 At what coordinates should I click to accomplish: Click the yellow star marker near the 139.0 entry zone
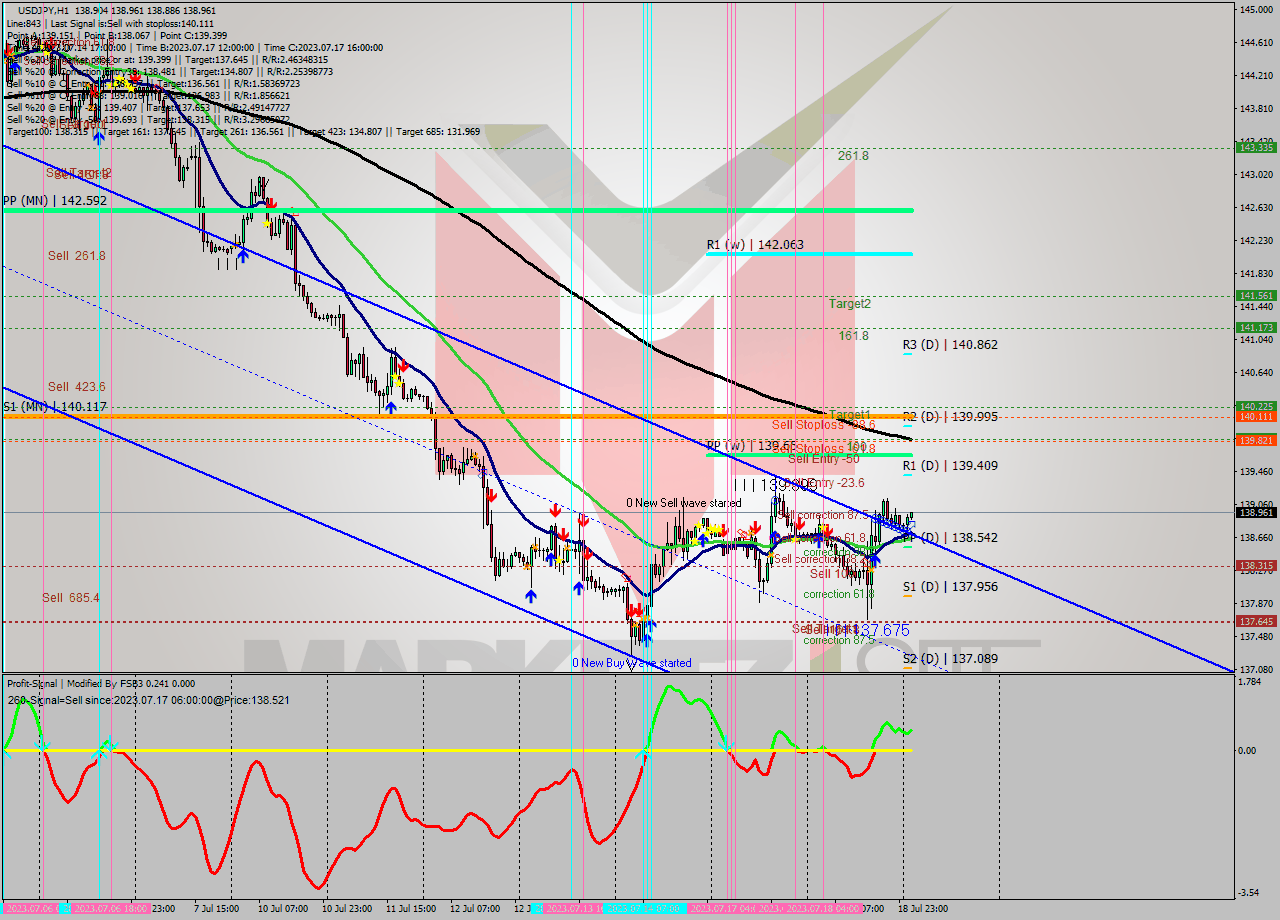[822, 527]
